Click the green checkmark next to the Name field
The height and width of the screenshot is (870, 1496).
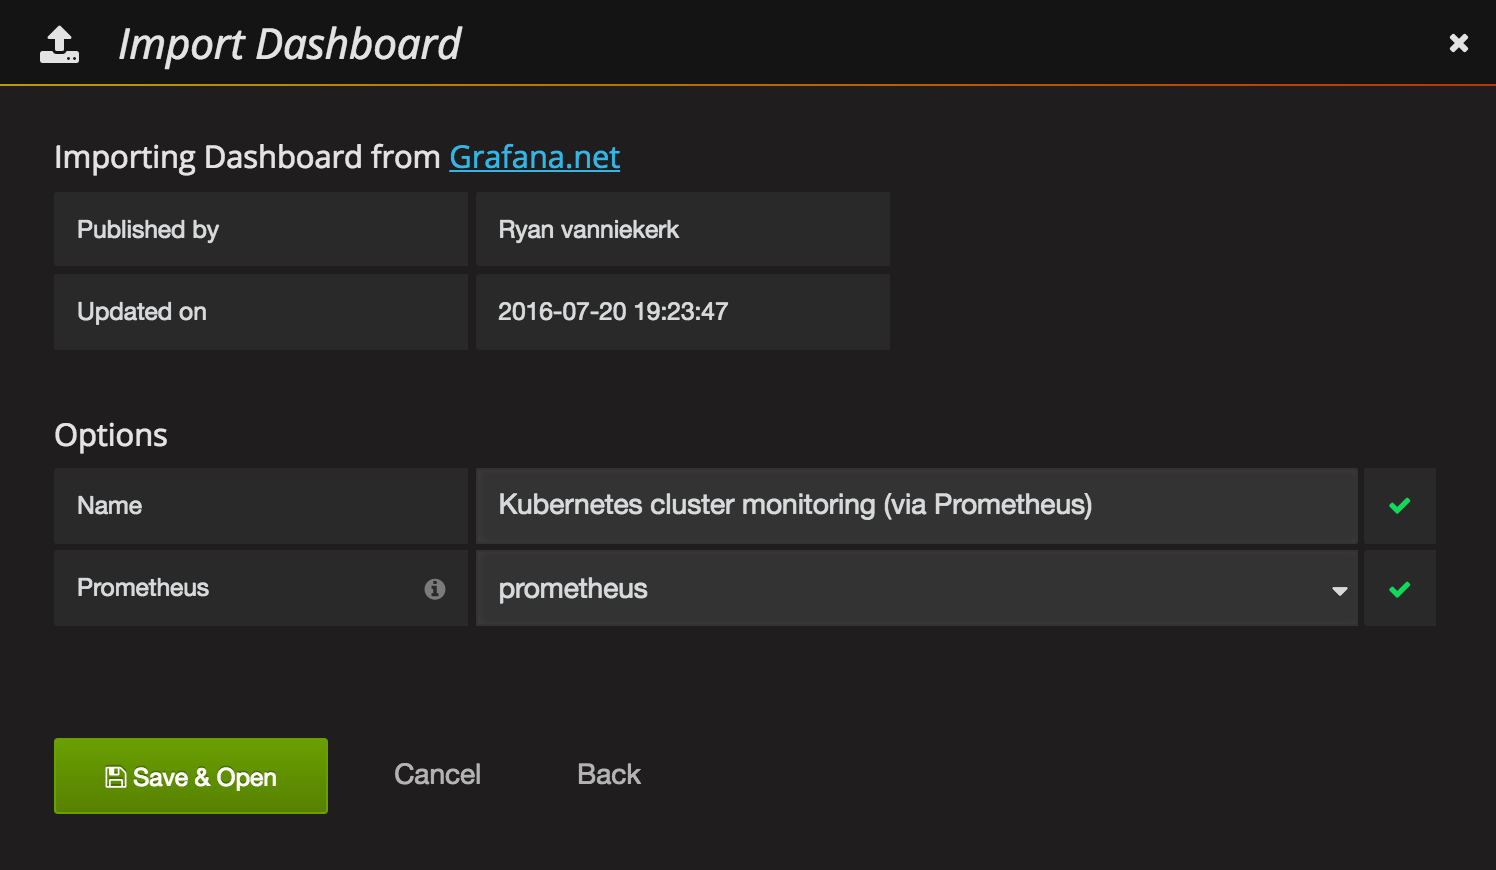(1399, 505)
